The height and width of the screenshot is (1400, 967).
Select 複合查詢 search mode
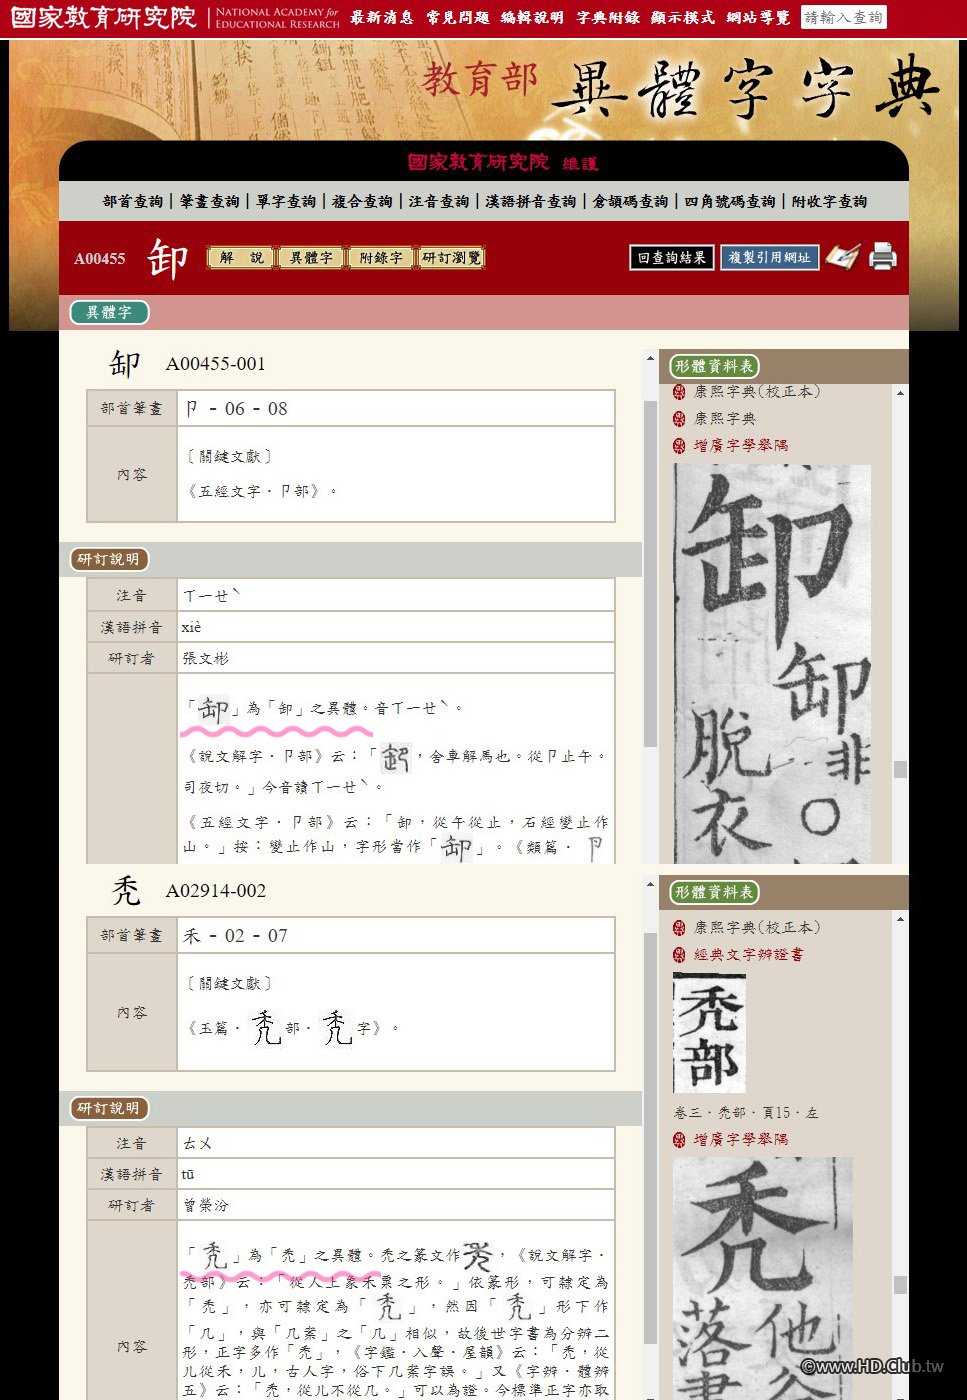(x=362, y=201)
